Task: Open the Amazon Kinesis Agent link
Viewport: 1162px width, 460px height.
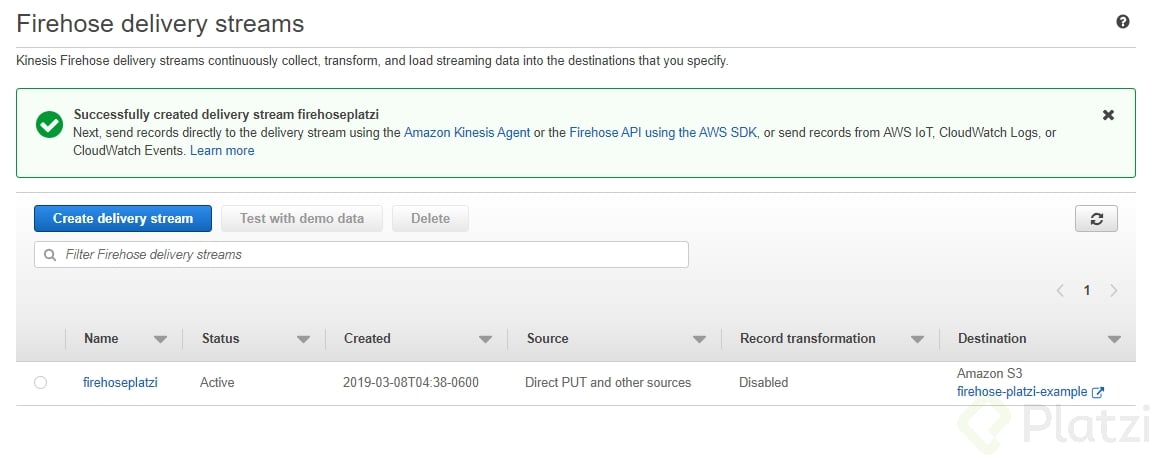Action: (x=467, y=133)
